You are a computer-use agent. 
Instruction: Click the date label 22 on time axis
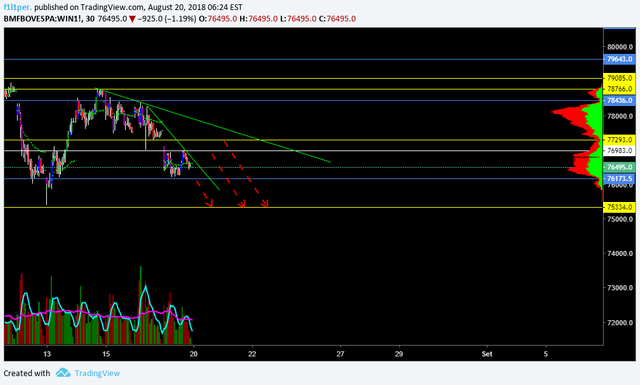(x=252, y=354)
